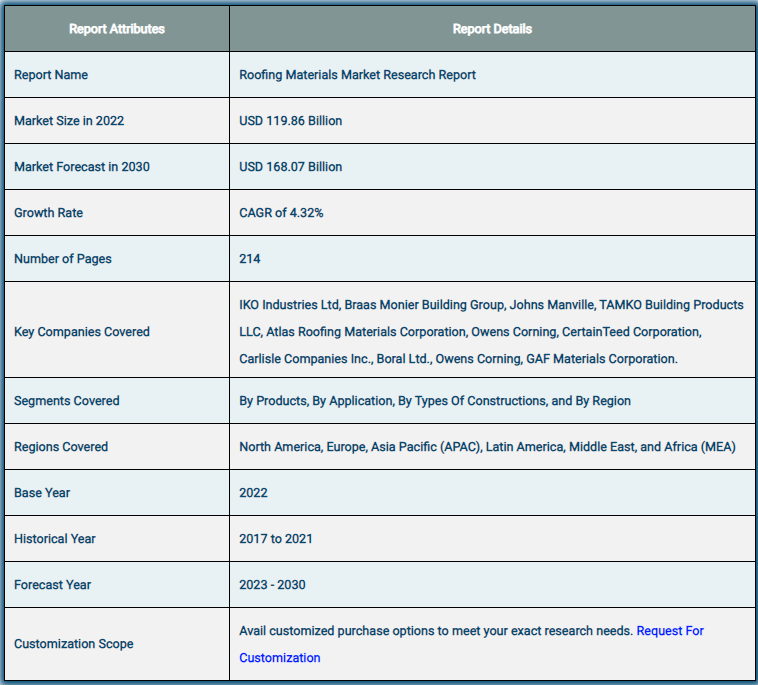The height and width of the screenshot is (685, 758).
Task: Click the Growth Rate label
Action: pos(48,213)
